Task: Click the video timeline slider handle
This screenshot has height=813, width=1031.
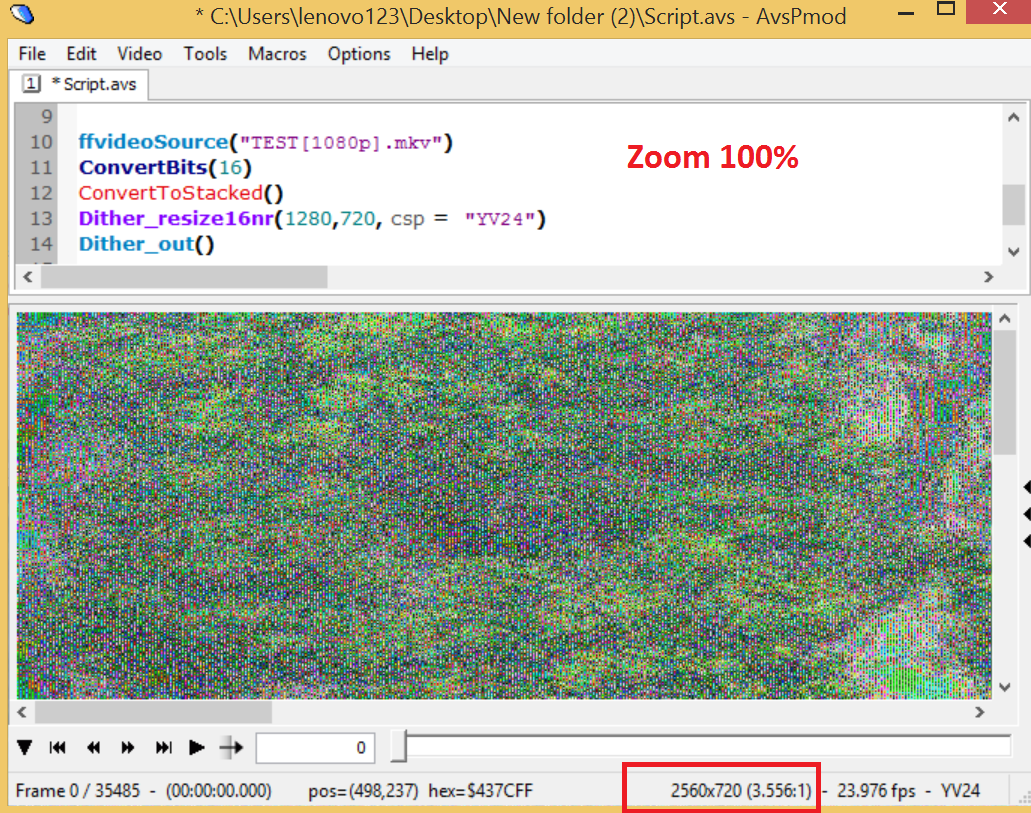Action: click(x=398, y=746)
